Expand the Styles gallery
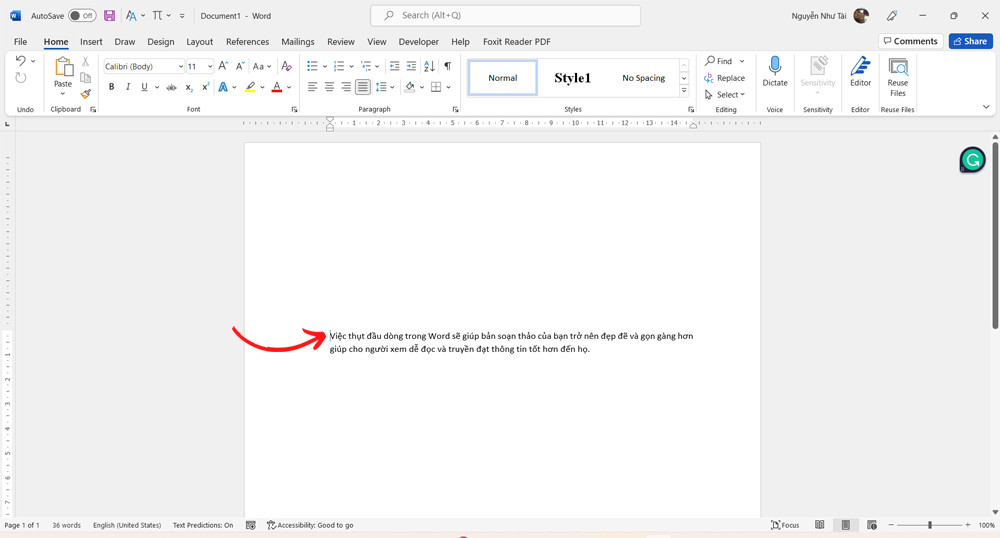This screenshot has width=1000, height=538. tap(684, 91)
